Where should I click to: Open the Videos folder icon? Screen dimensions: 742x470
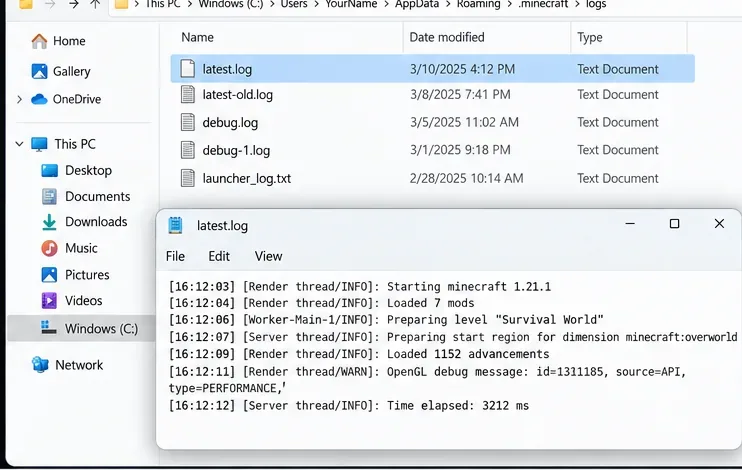pos(49,301)
